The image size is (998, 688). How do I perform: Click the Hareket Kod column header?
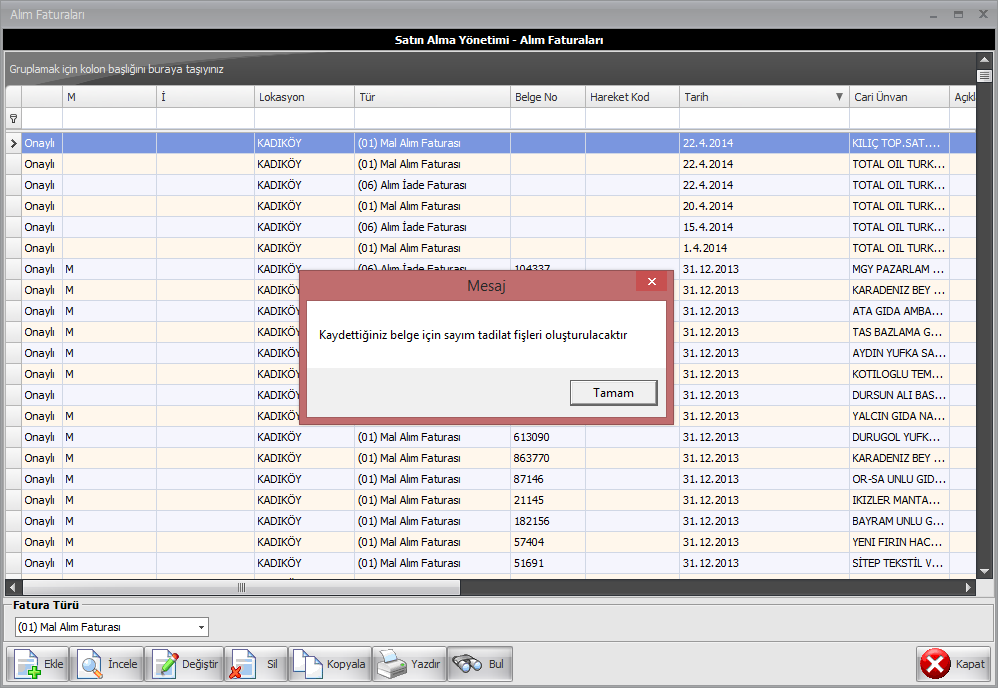(x=632, y=97)
